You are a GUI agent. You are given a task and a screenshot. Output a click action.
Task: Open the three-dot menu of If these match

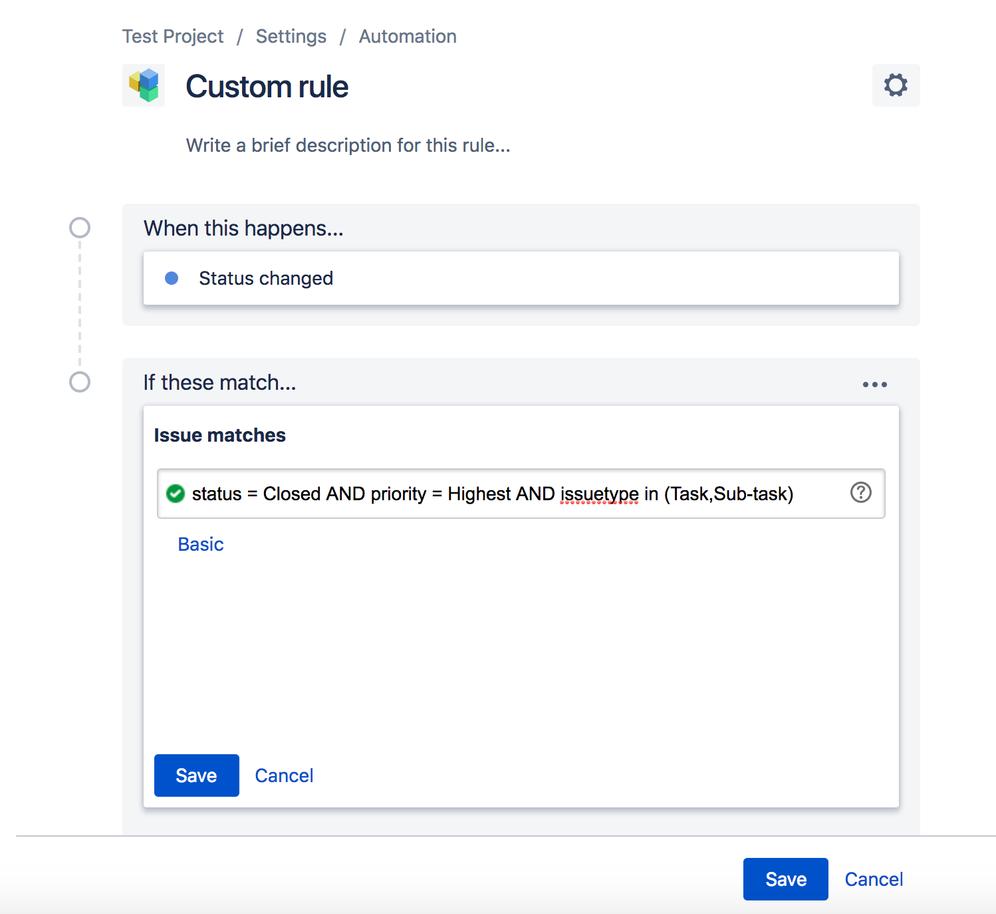875,384
